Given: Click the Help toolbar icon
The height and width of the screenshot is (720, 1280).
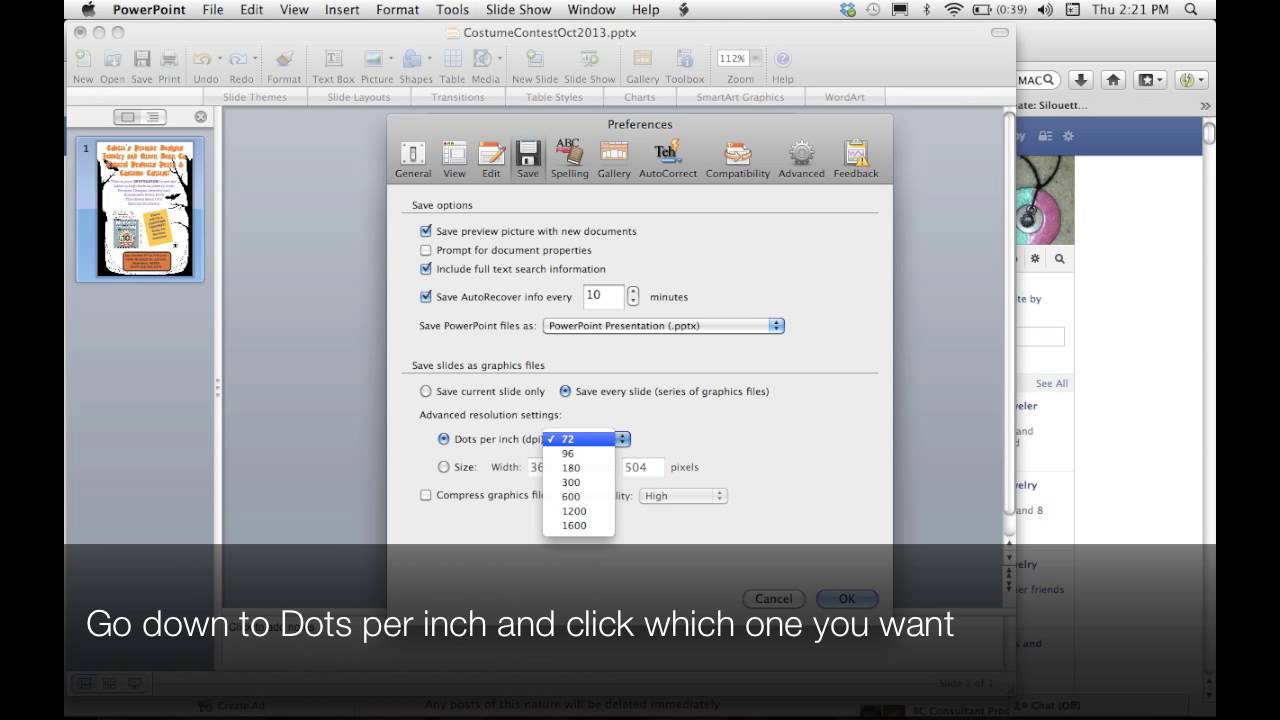Looking at the screenshot, I should [x=783, y=66].
